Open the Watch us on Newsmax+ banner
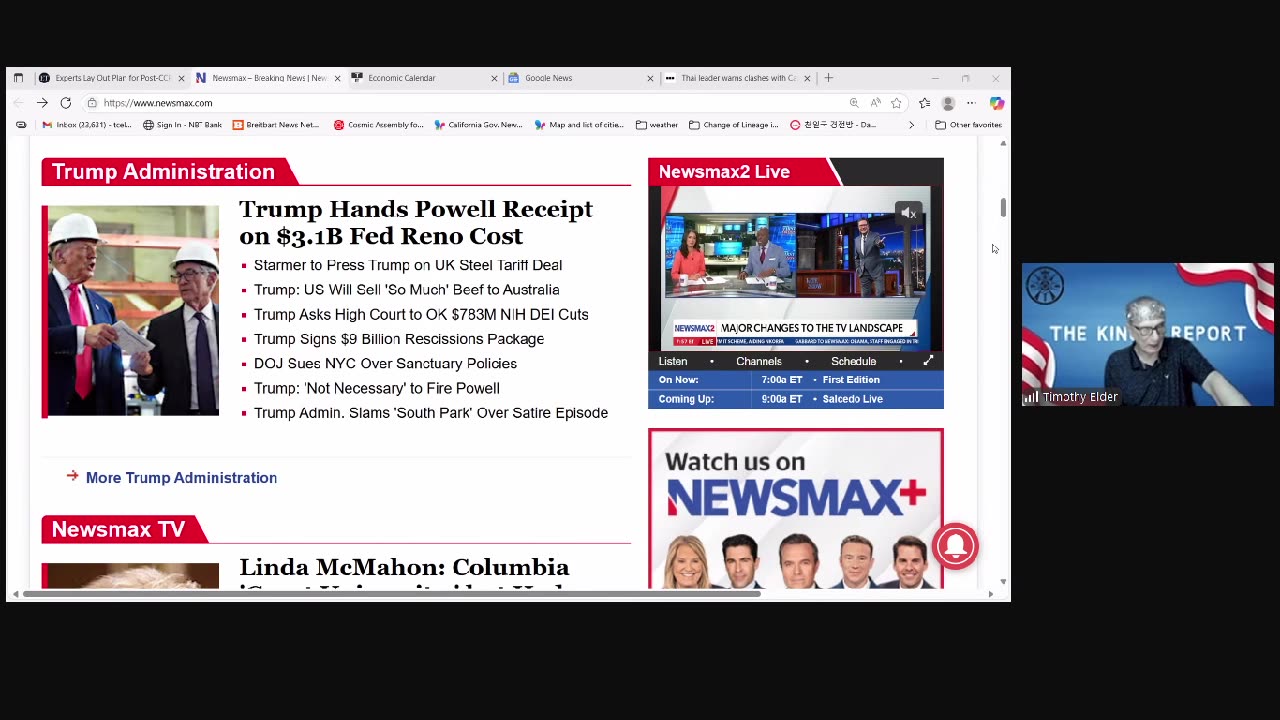This screenshot has width=1280, height=720. point(796,509)
